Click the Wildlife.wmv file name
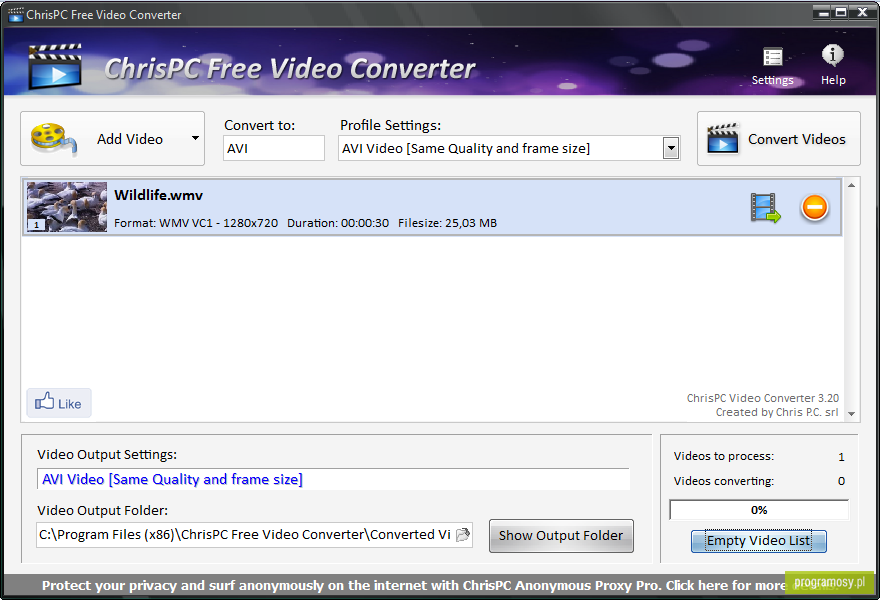Viewport: 880px width, 600px height. (158, 195)
